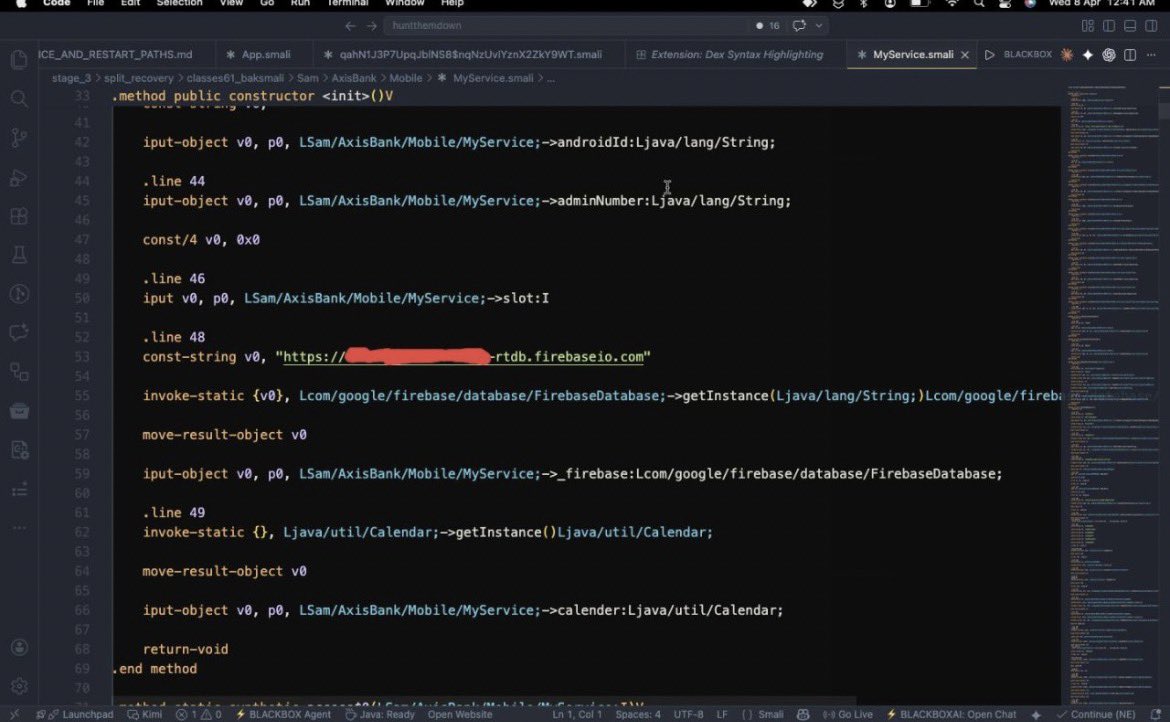
Task: Click Open Website in the status bar
Action: tap(460, 714)
